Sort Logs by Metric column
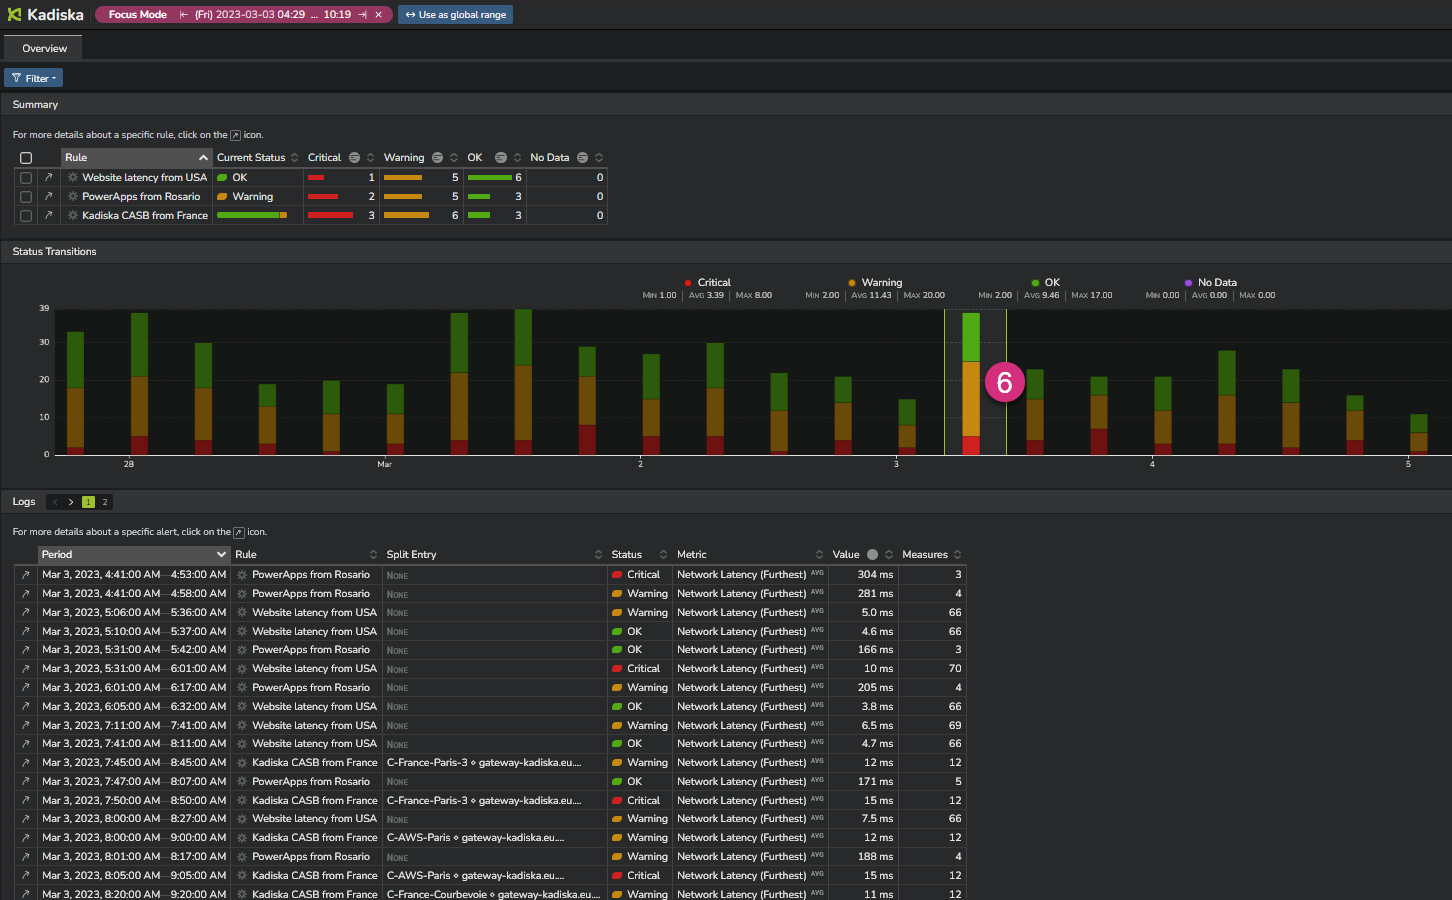This screenshot has height=900, width=1452. (x=750, y=555)
